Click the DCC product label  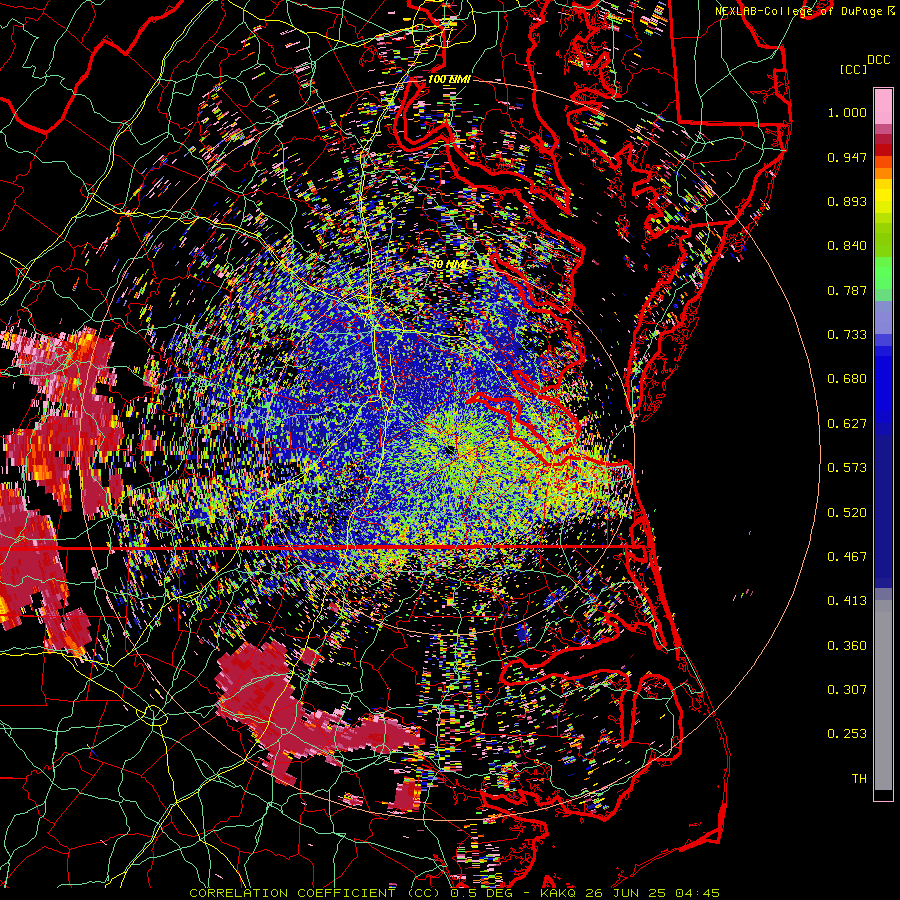[x=879, y=60]
